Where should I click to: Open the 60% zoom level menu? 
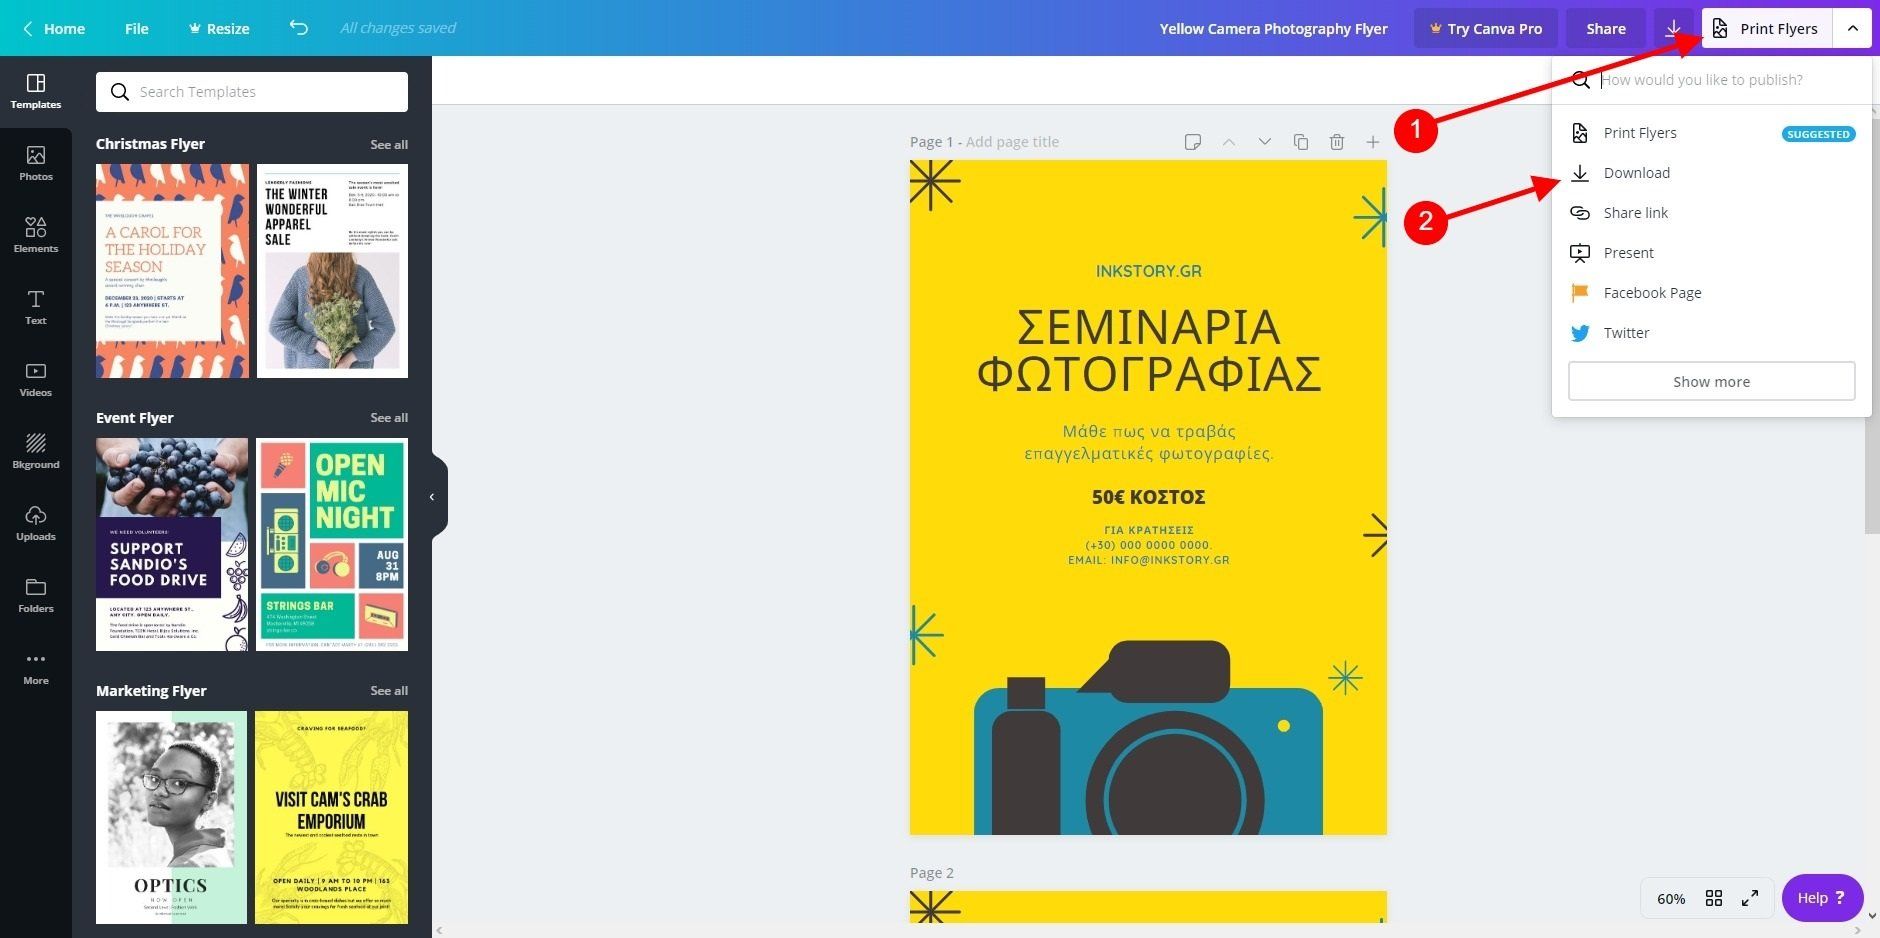[x=1670, y=898]
